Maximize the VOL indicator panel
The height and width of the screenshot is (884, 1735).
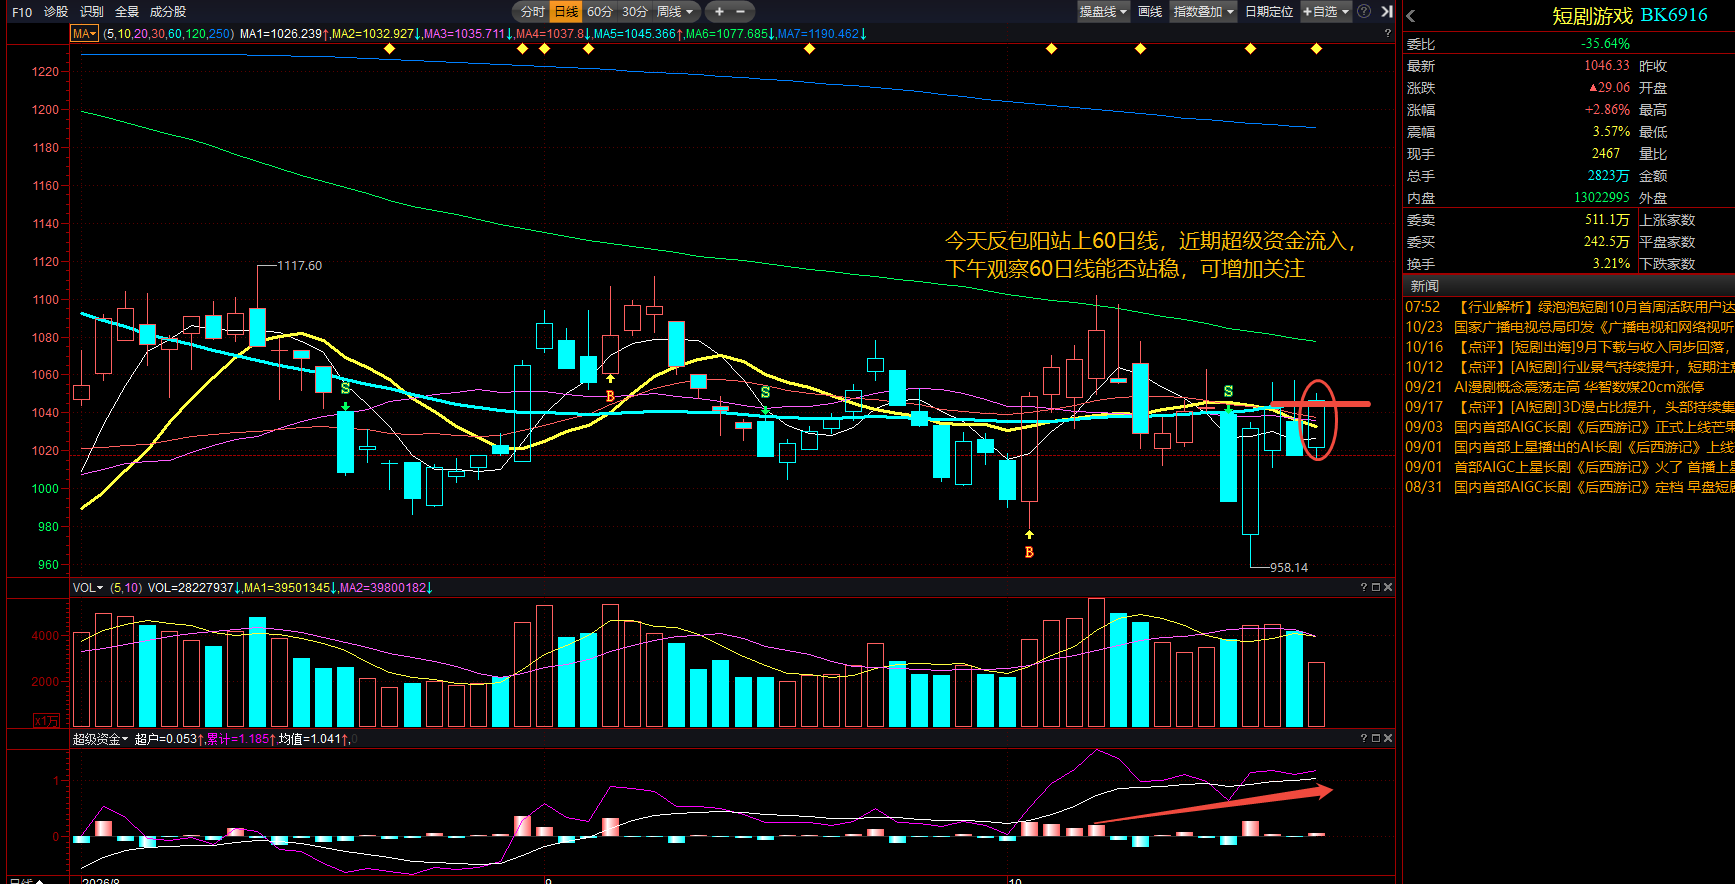[1376, 587]
